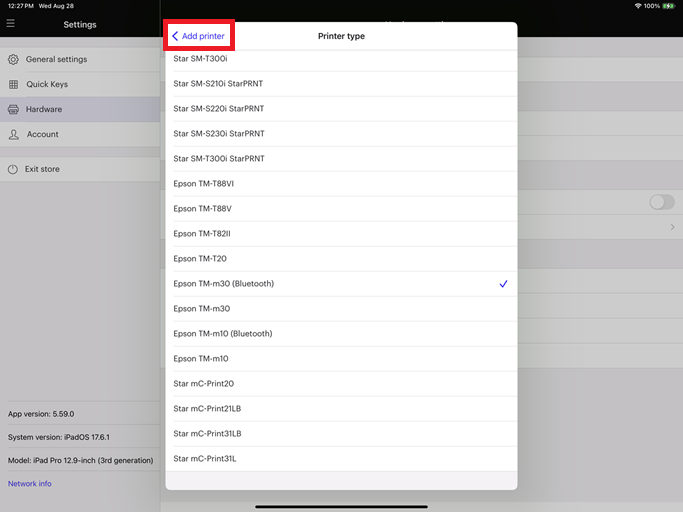Choose Epson TM-T88VI printer
The width and height of the screenshot is (683, 512).
(x=342, y=184)
